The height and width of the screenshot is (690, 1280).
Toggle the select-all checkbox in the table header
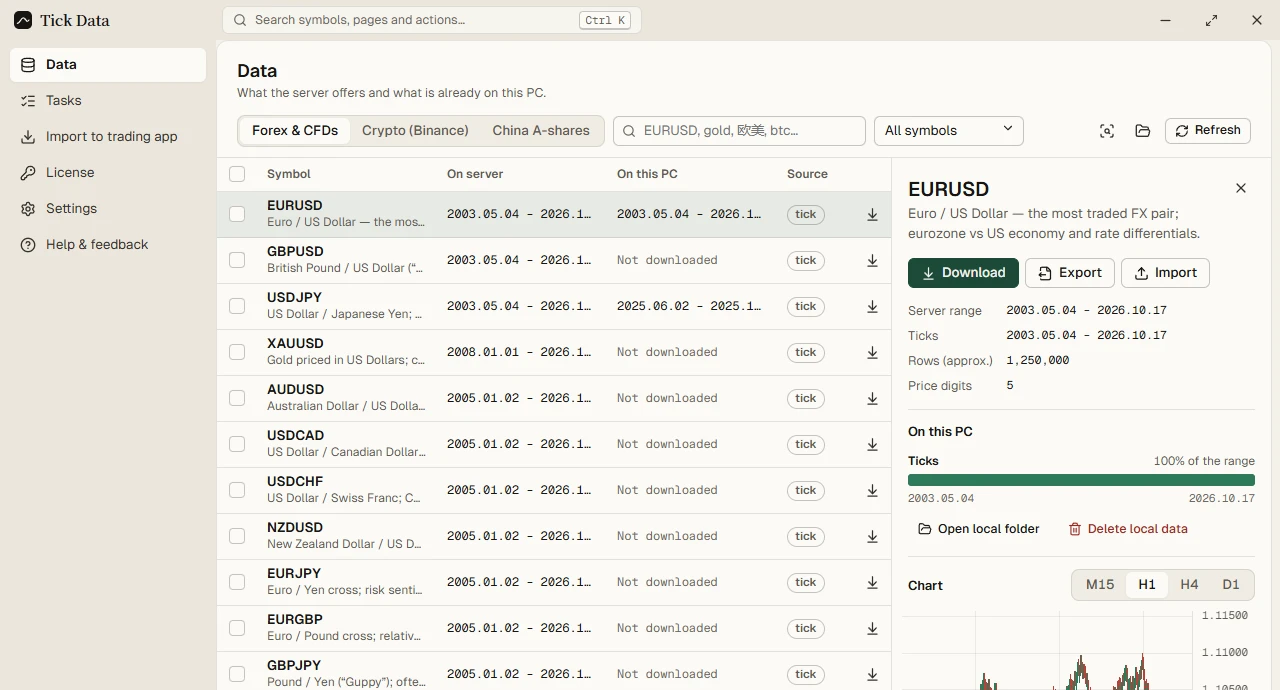[x=237, y=174]
